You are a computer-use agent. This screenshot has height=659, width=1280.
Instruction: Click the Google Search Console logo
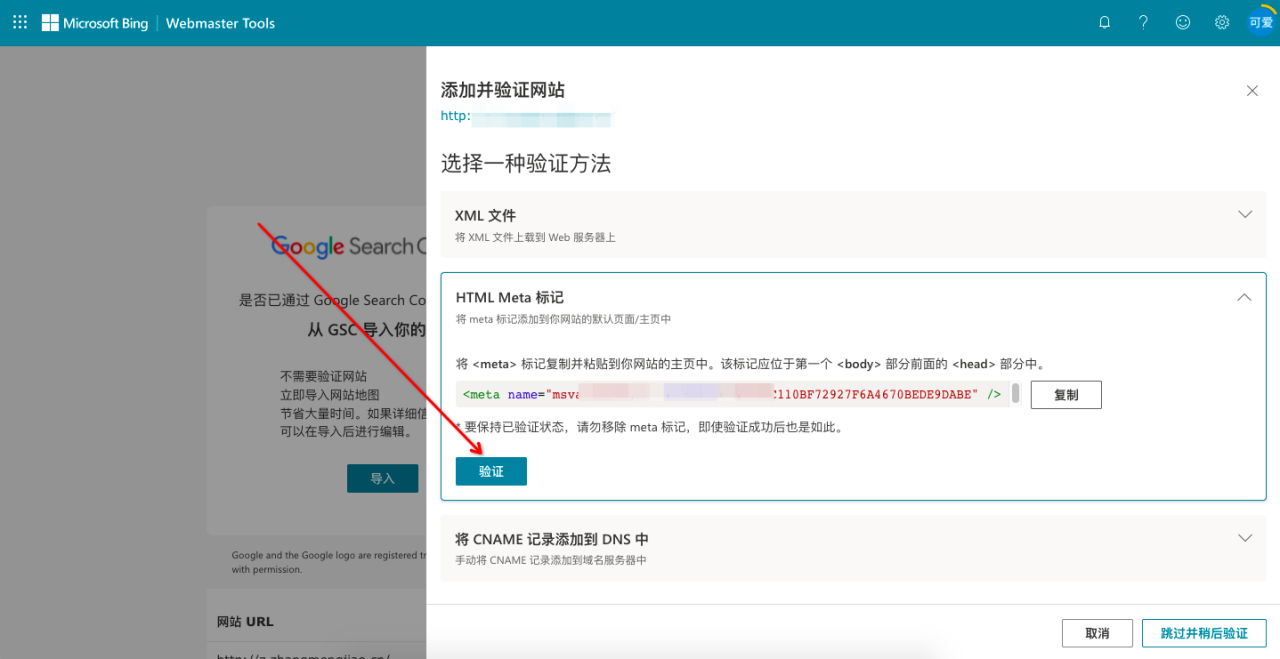[349, 246]
